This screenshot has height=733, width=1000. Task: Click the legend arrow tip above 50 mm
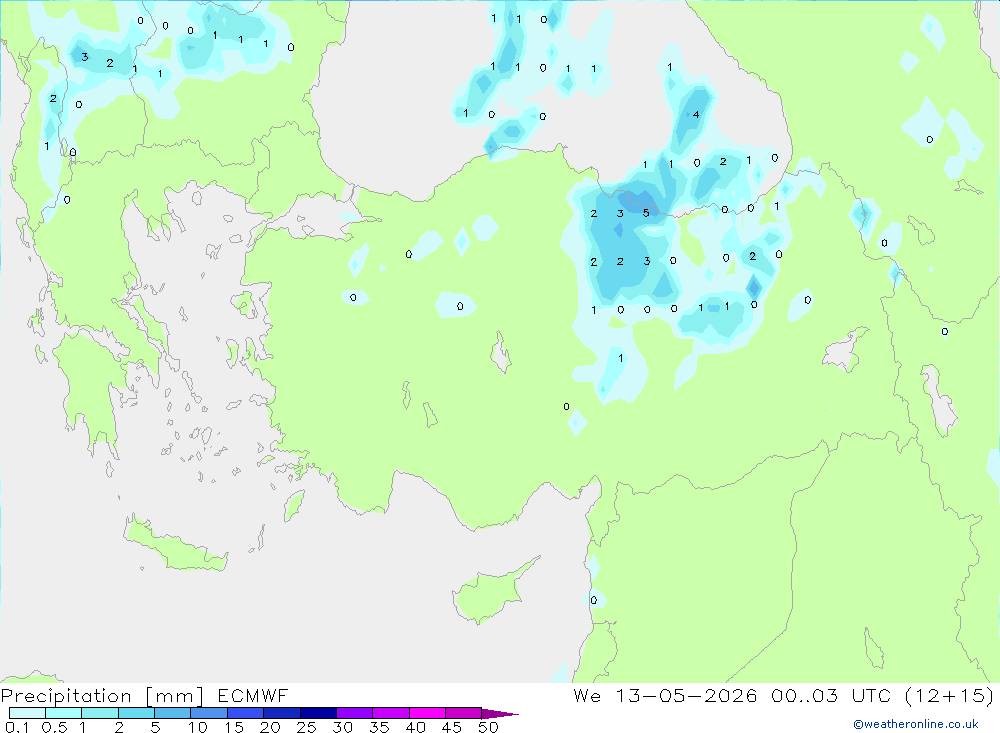click(x=500, y=714)
